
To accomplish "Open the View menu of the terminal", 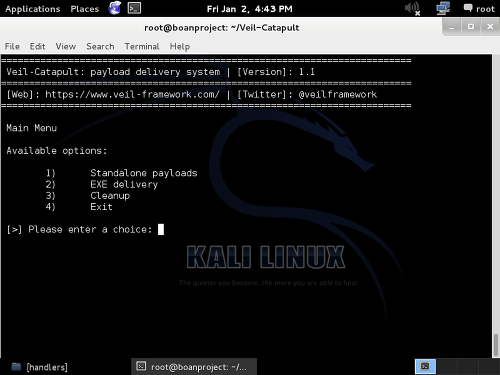I will (x=66, y=46).
